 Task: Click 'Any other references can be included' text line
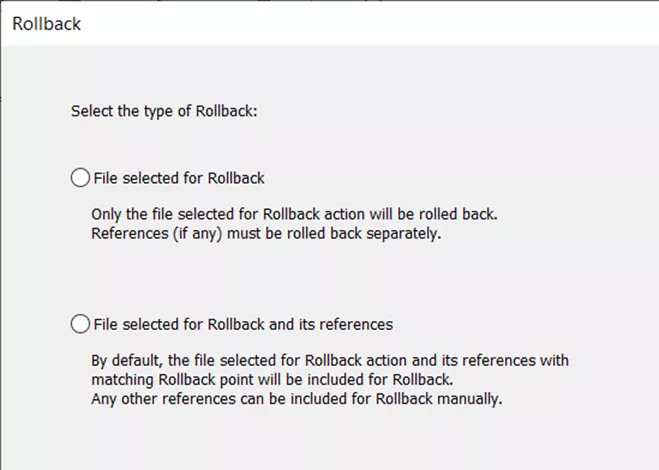[297, 399]
